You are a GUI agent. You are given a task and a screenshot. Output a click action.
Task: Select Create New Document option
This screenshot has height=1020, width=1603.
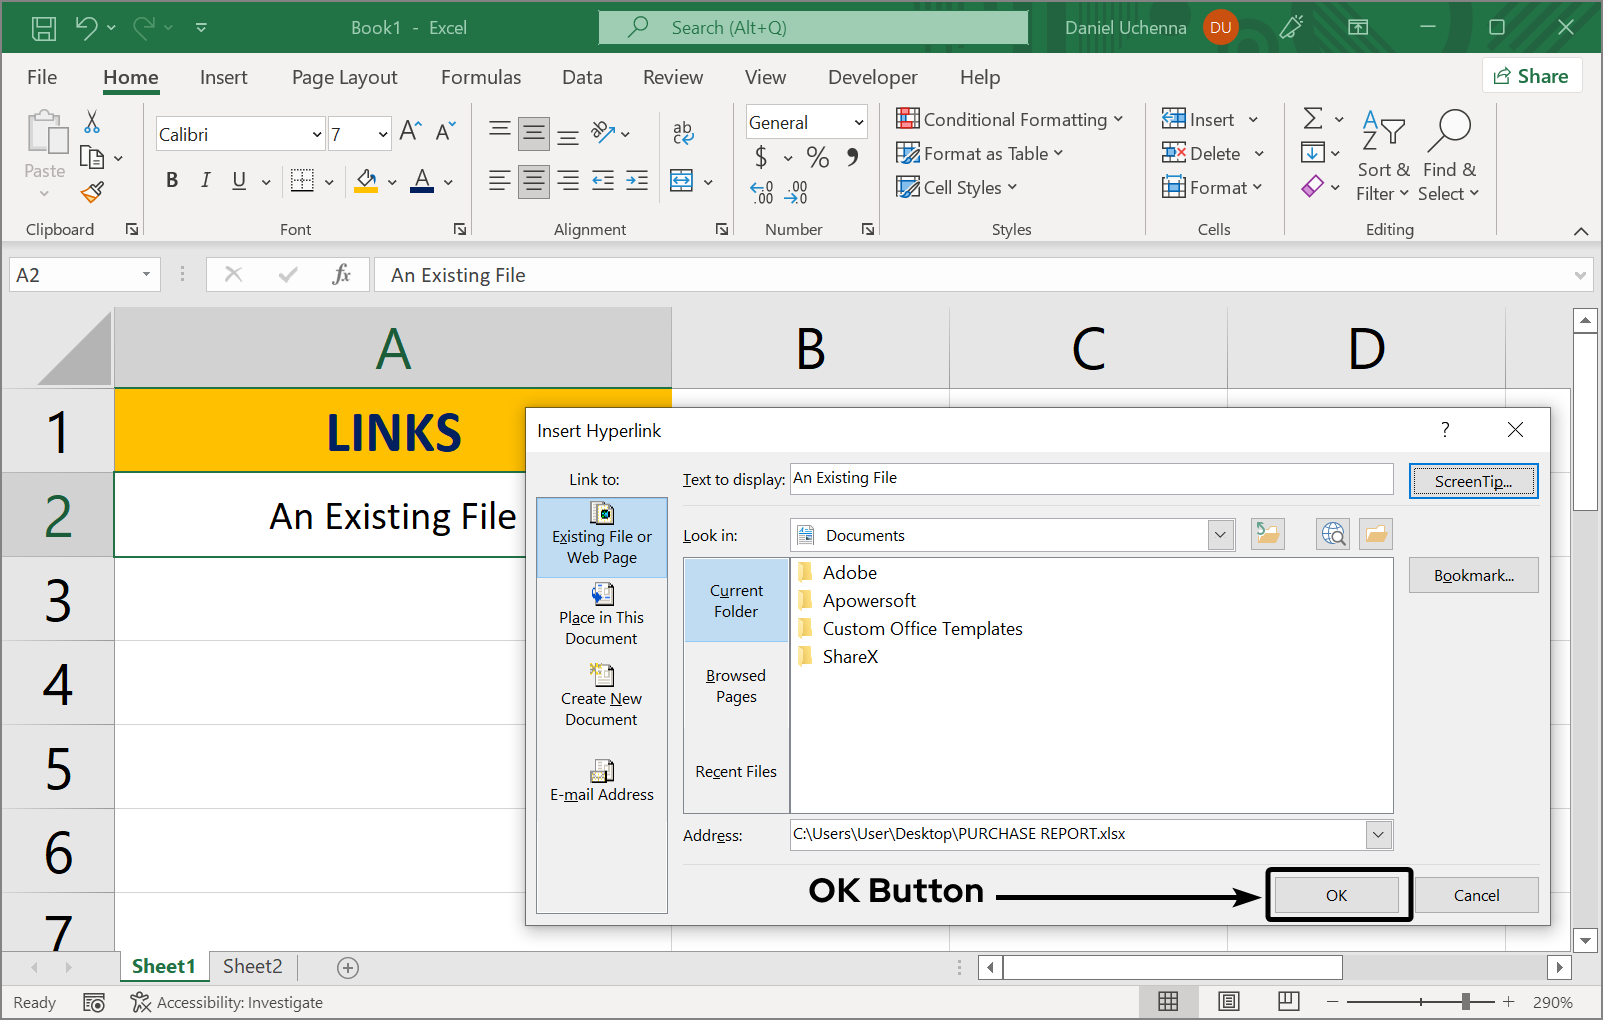[x=601, y=697]
